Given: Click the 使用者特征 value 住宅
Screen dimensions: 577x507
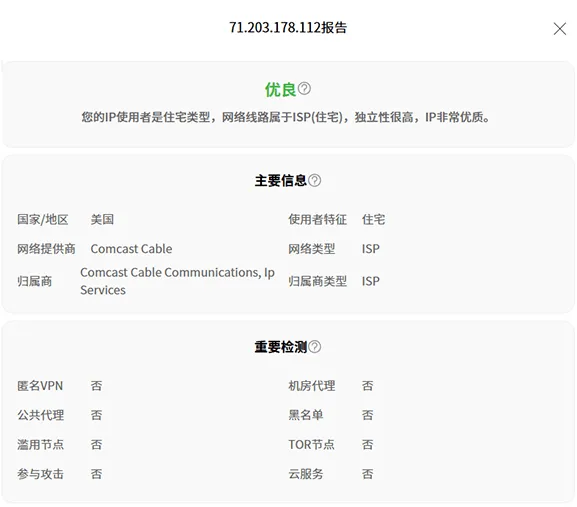Looking at the screenshot, I should 373,220.
